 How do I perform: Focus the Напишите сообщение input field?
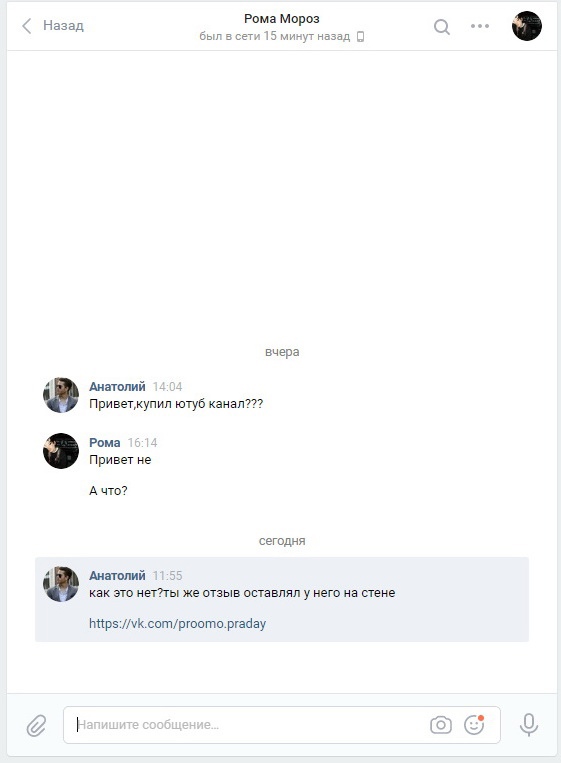(246, 725)
